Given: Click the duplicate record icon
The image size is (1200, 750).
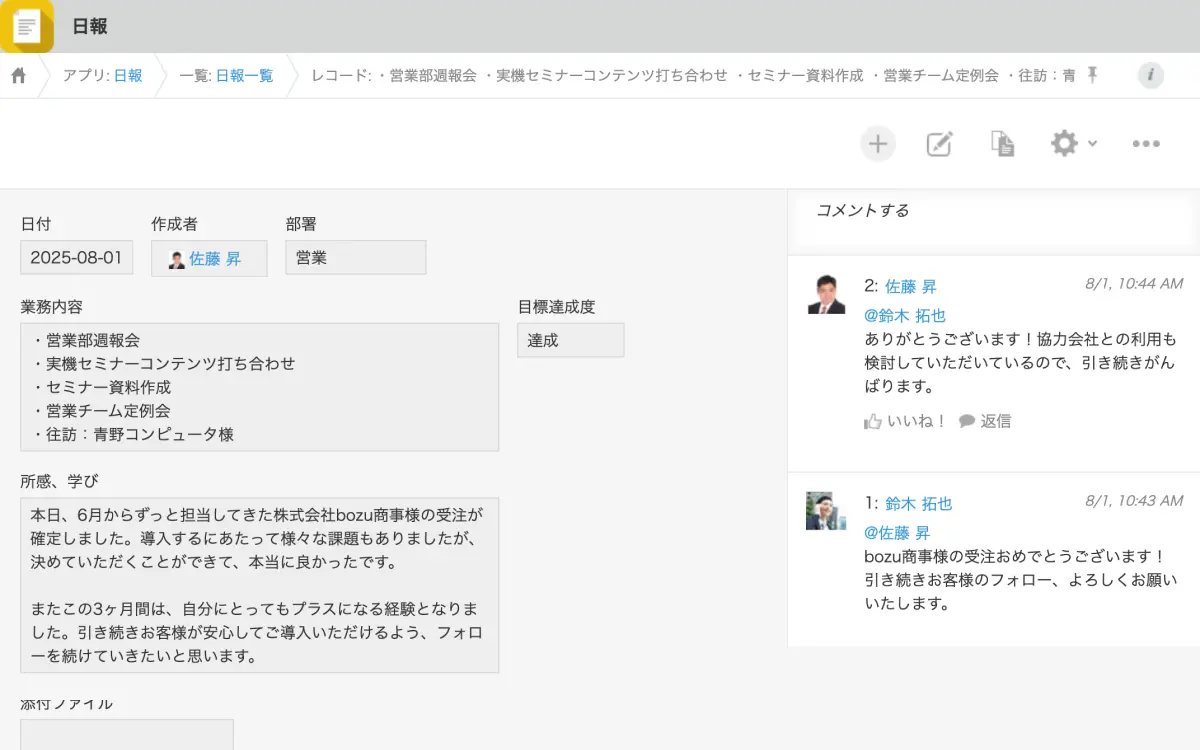Looking at the screenshot, I should click(1002, 144).
